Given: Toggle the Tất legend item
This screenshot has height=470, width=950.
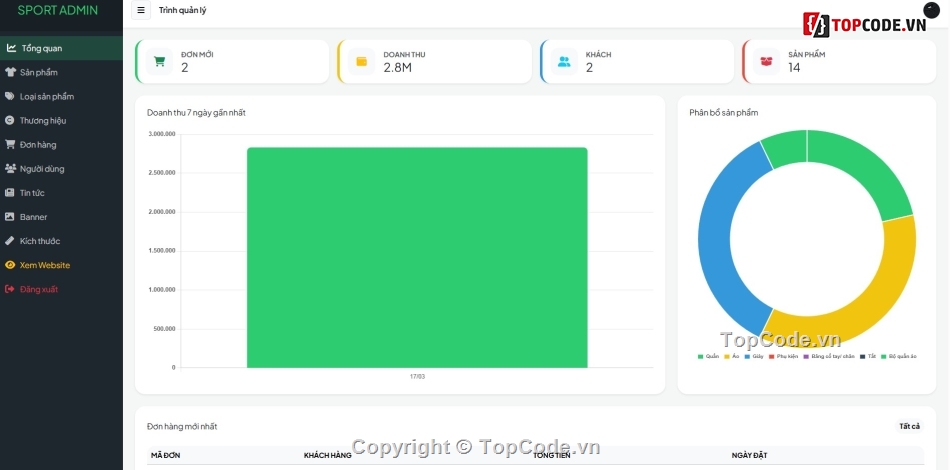Looking at the screenshot, I should click(x=868, y=356).
